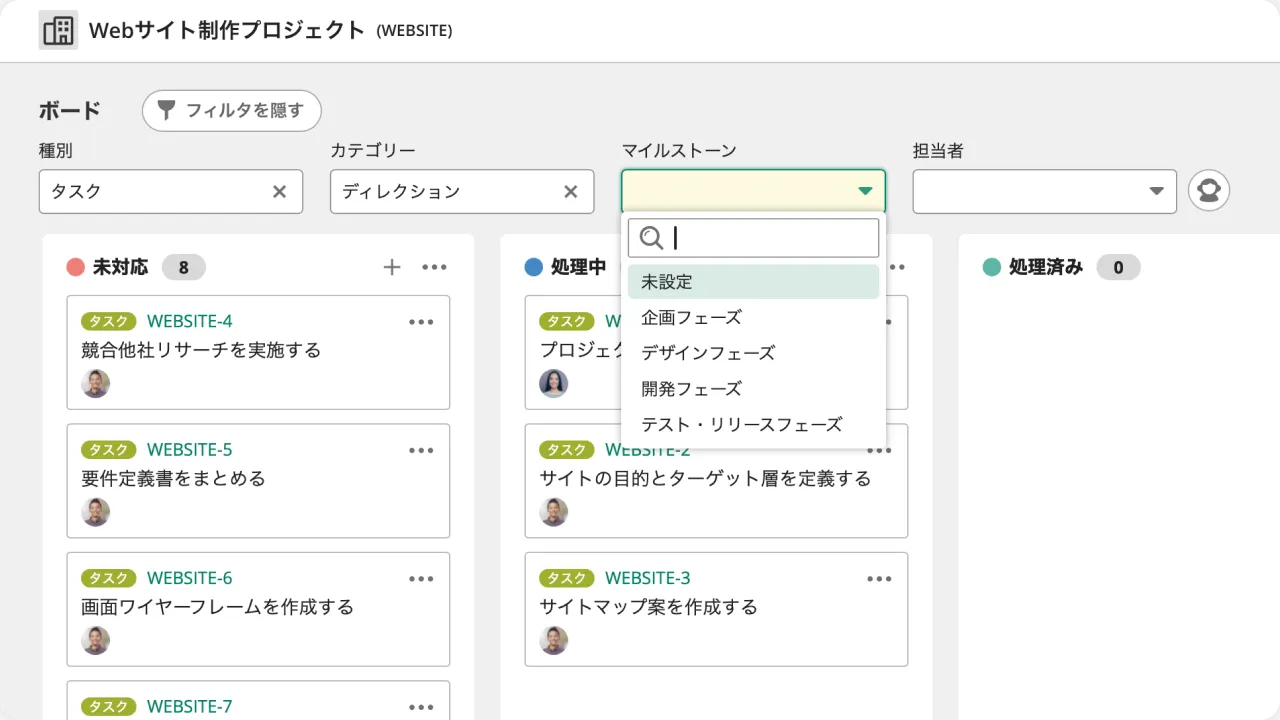This screenshot has height=720, width=1280.
Task: Click the サイトの目的とターゲット層を定義する card title
Action: [706, 478]
